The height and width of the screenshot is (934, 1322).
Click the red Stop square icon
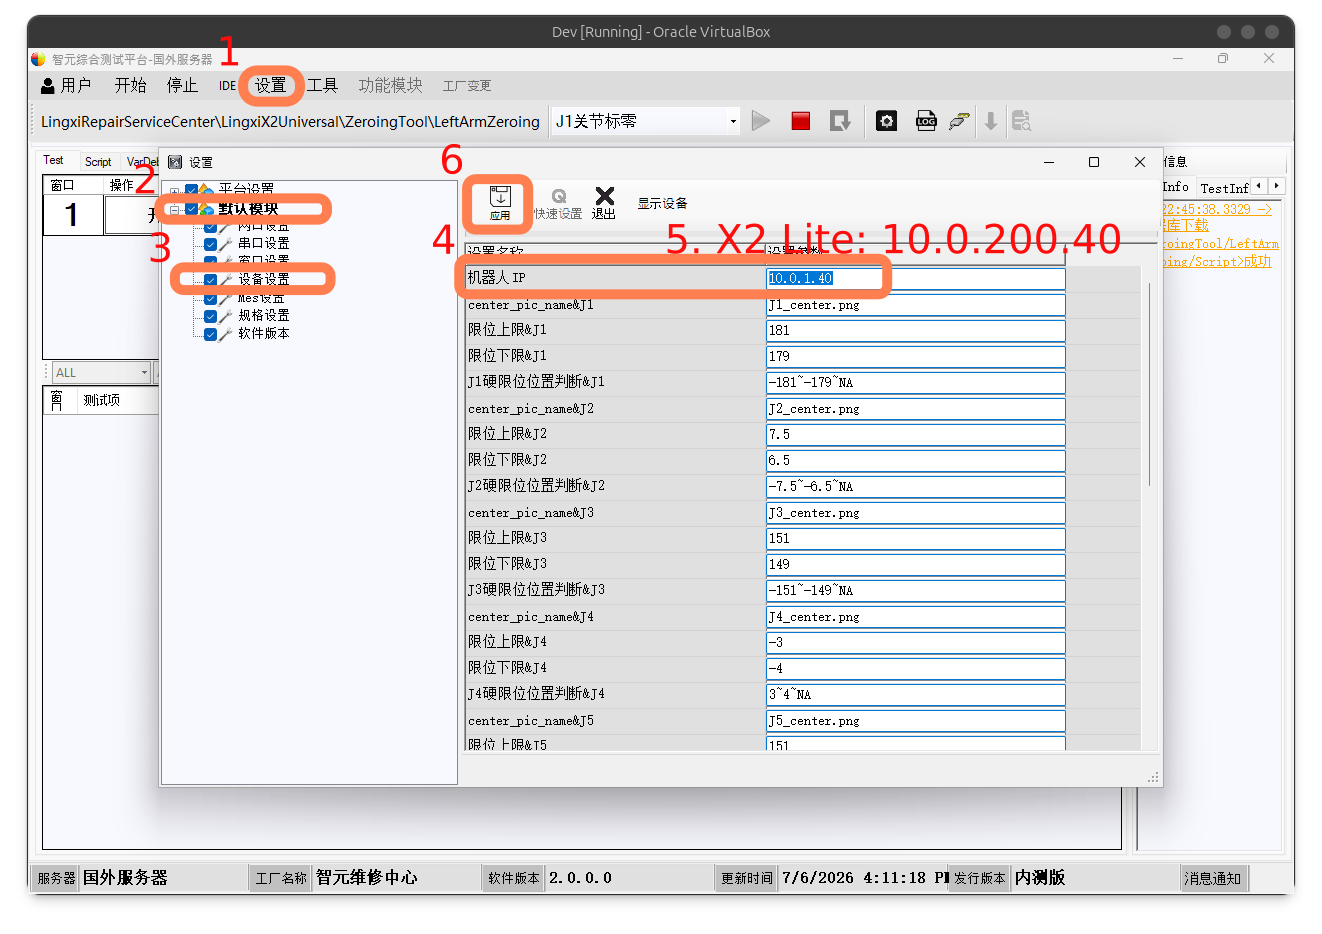click(801, 121)
